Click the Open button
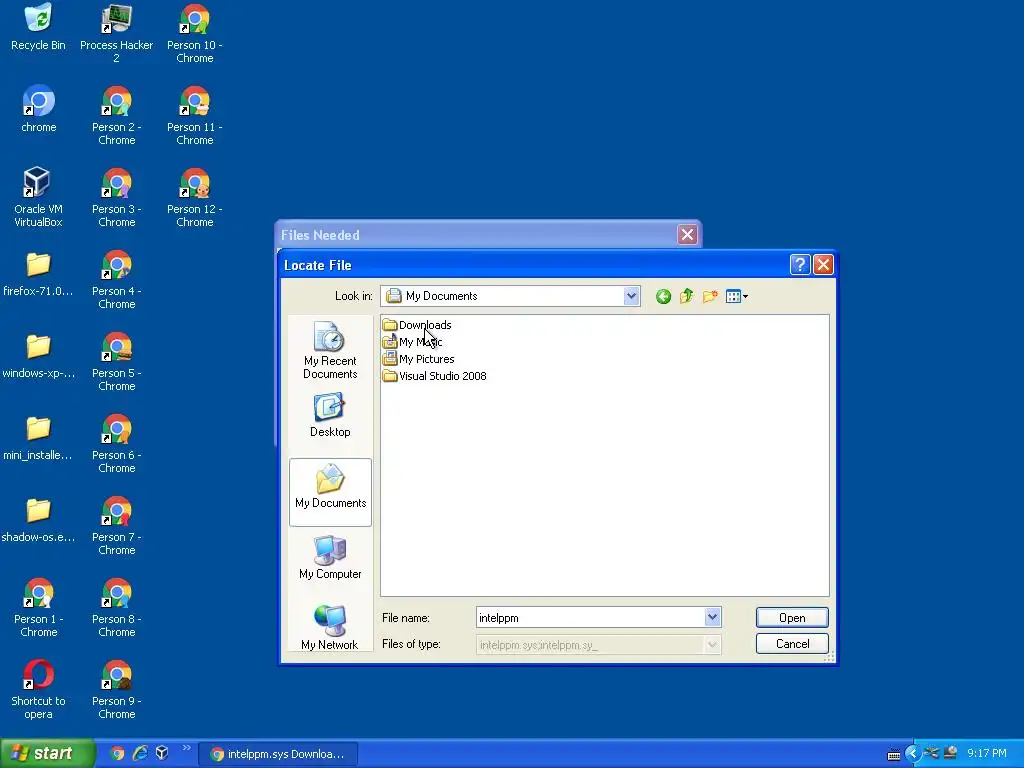Screen dimensions: 1024x768 (792, 618)
